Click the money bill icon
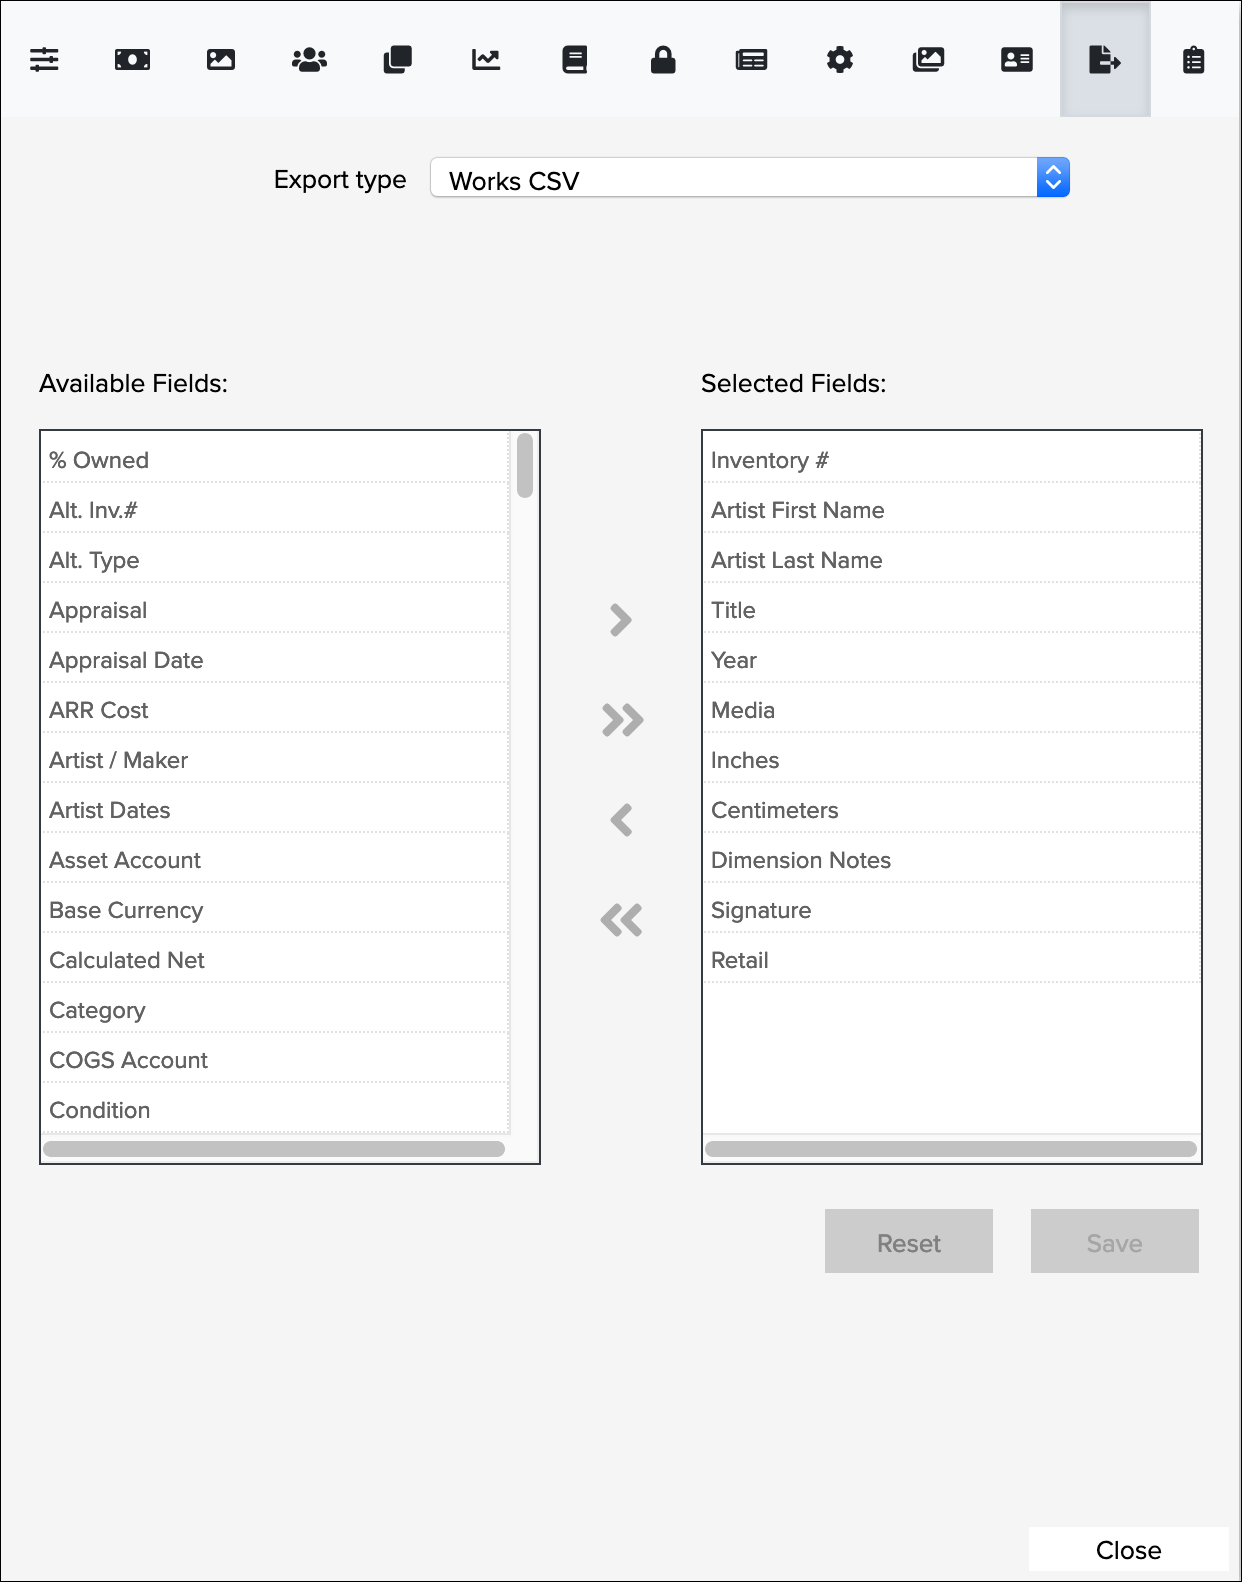1242x1582 pixels. pos(132,60)
